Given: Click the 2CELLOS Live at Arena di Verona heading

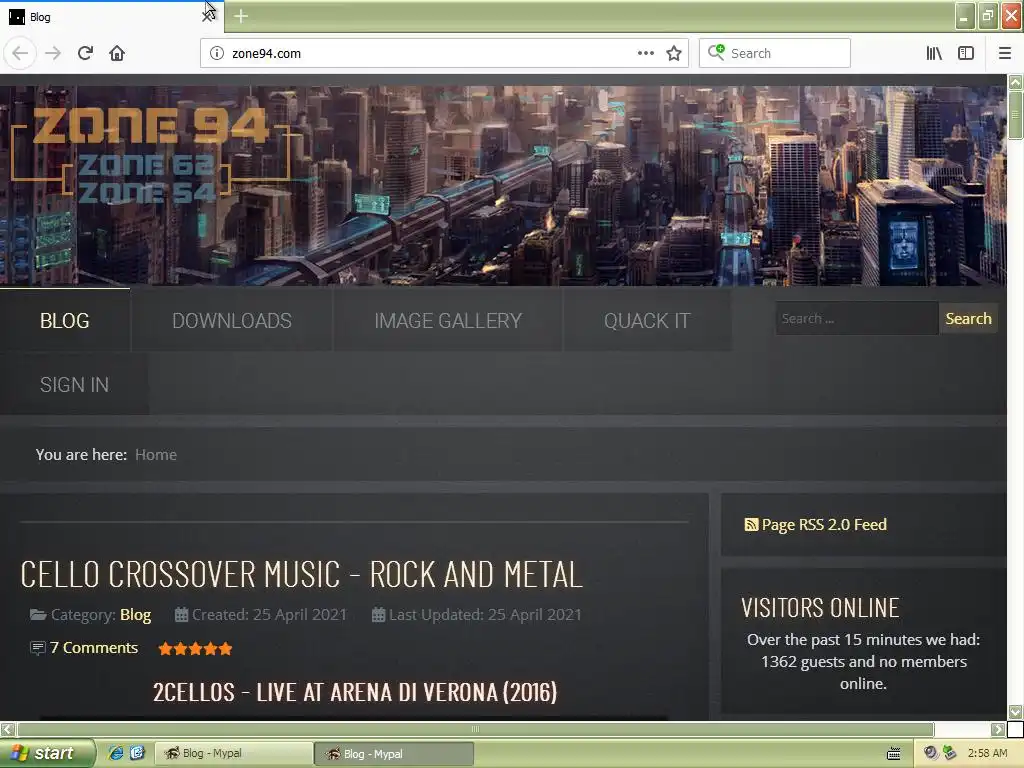Looking at the screenshot, I should 355,692.
